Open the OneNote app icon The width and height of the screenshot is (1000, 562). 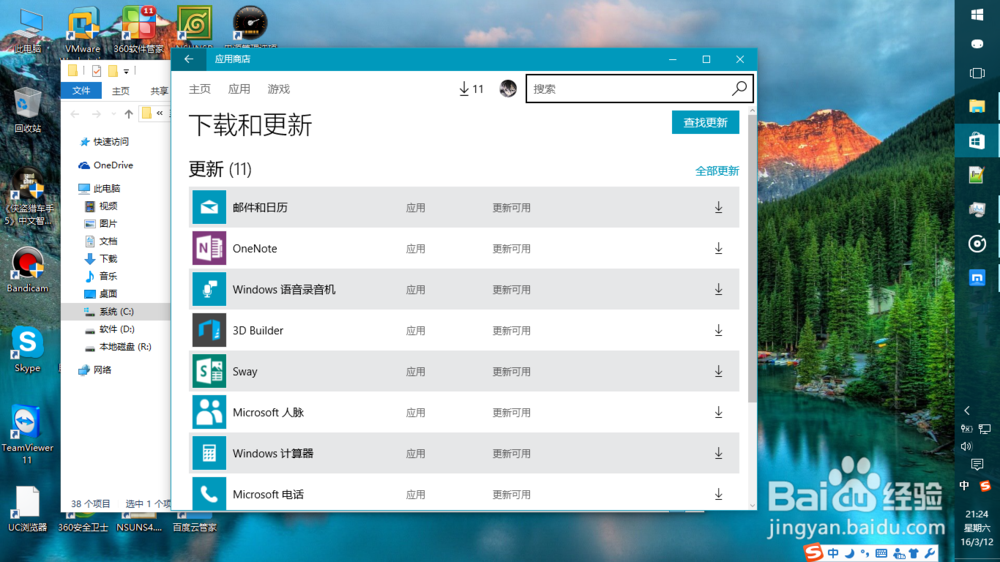(209, 248)
